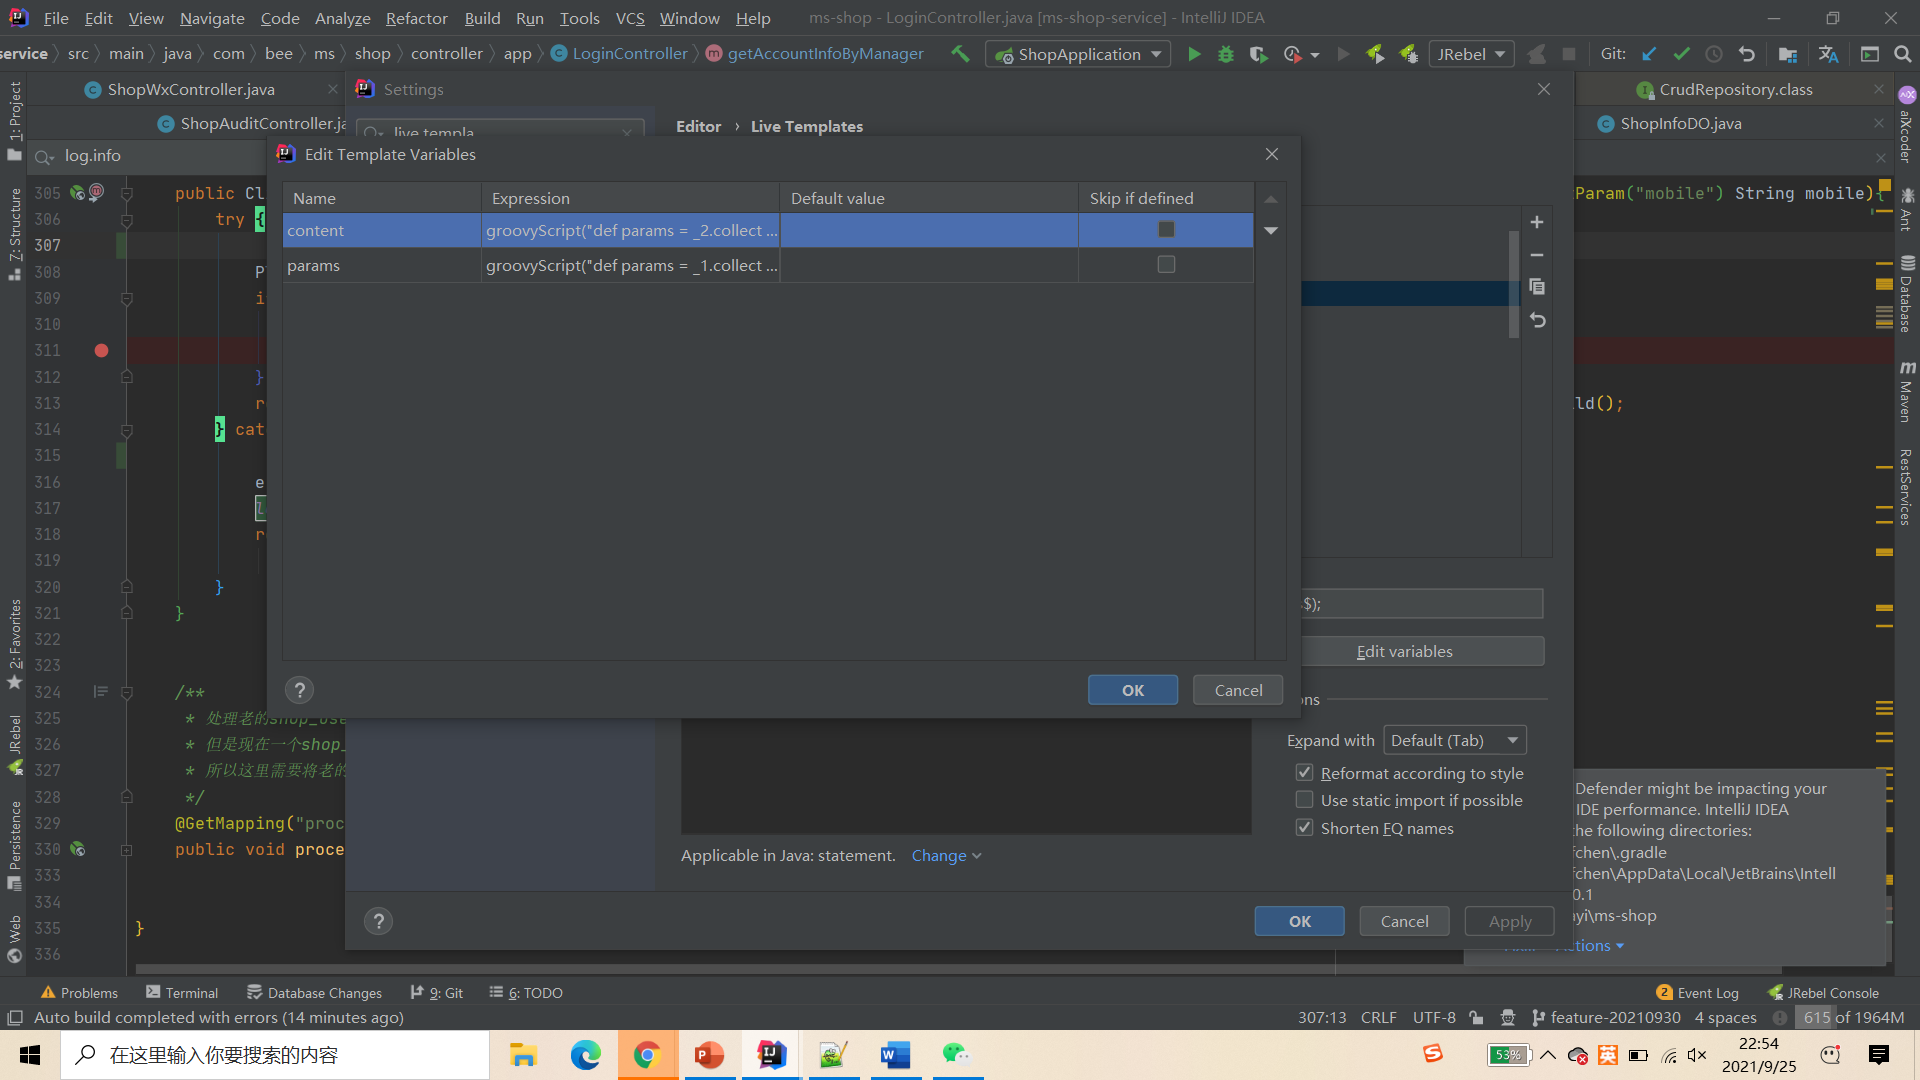1920x1080 pixels.
Task: Click the revert template undo icon
Action: coord(1537,320)
